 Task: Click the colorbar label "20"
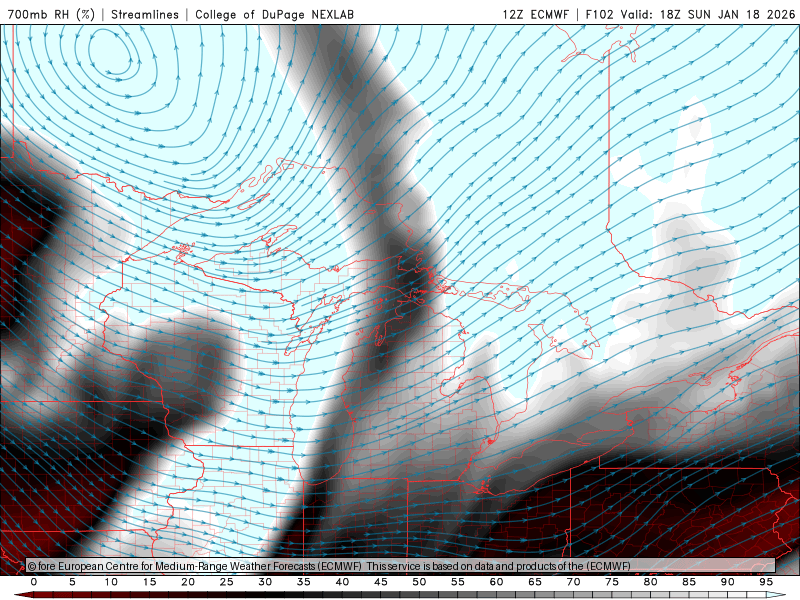tap(188, 582)
